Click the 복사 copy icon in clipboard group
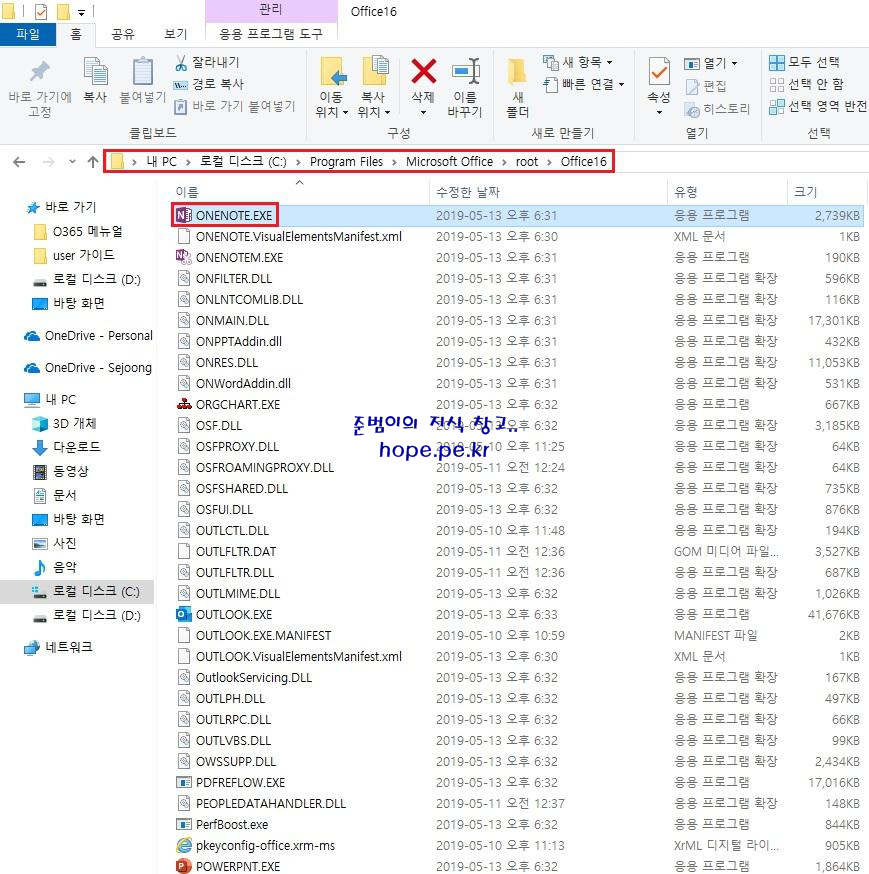 (95, 72)
